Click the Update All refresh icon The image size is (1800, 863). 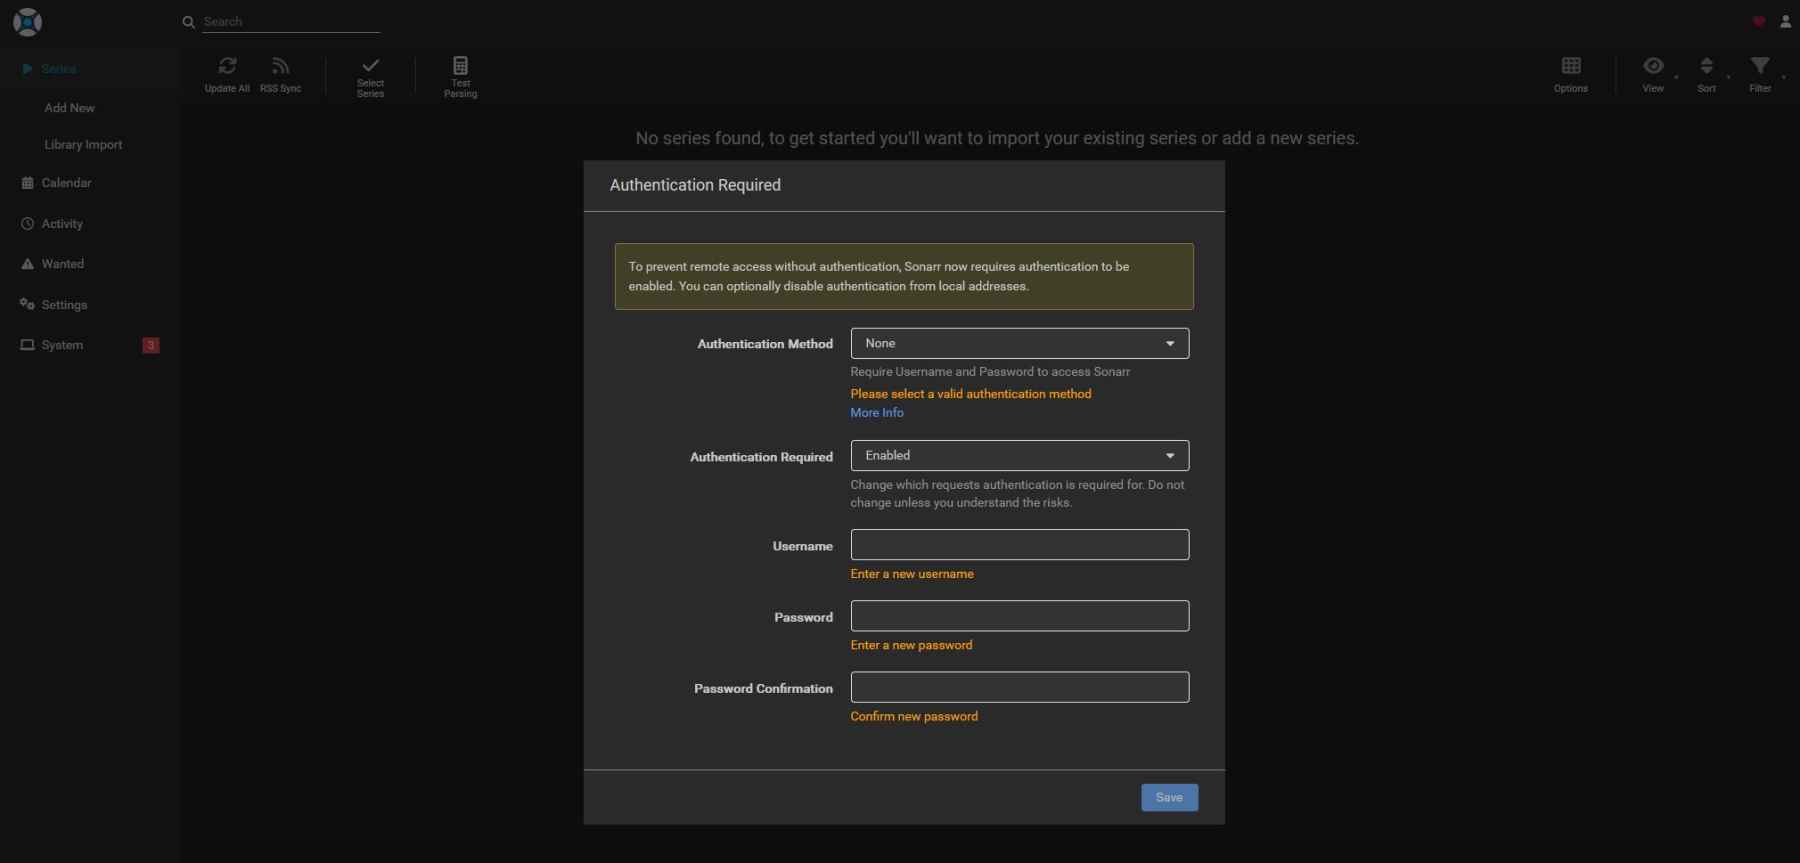tap(227, 66)
